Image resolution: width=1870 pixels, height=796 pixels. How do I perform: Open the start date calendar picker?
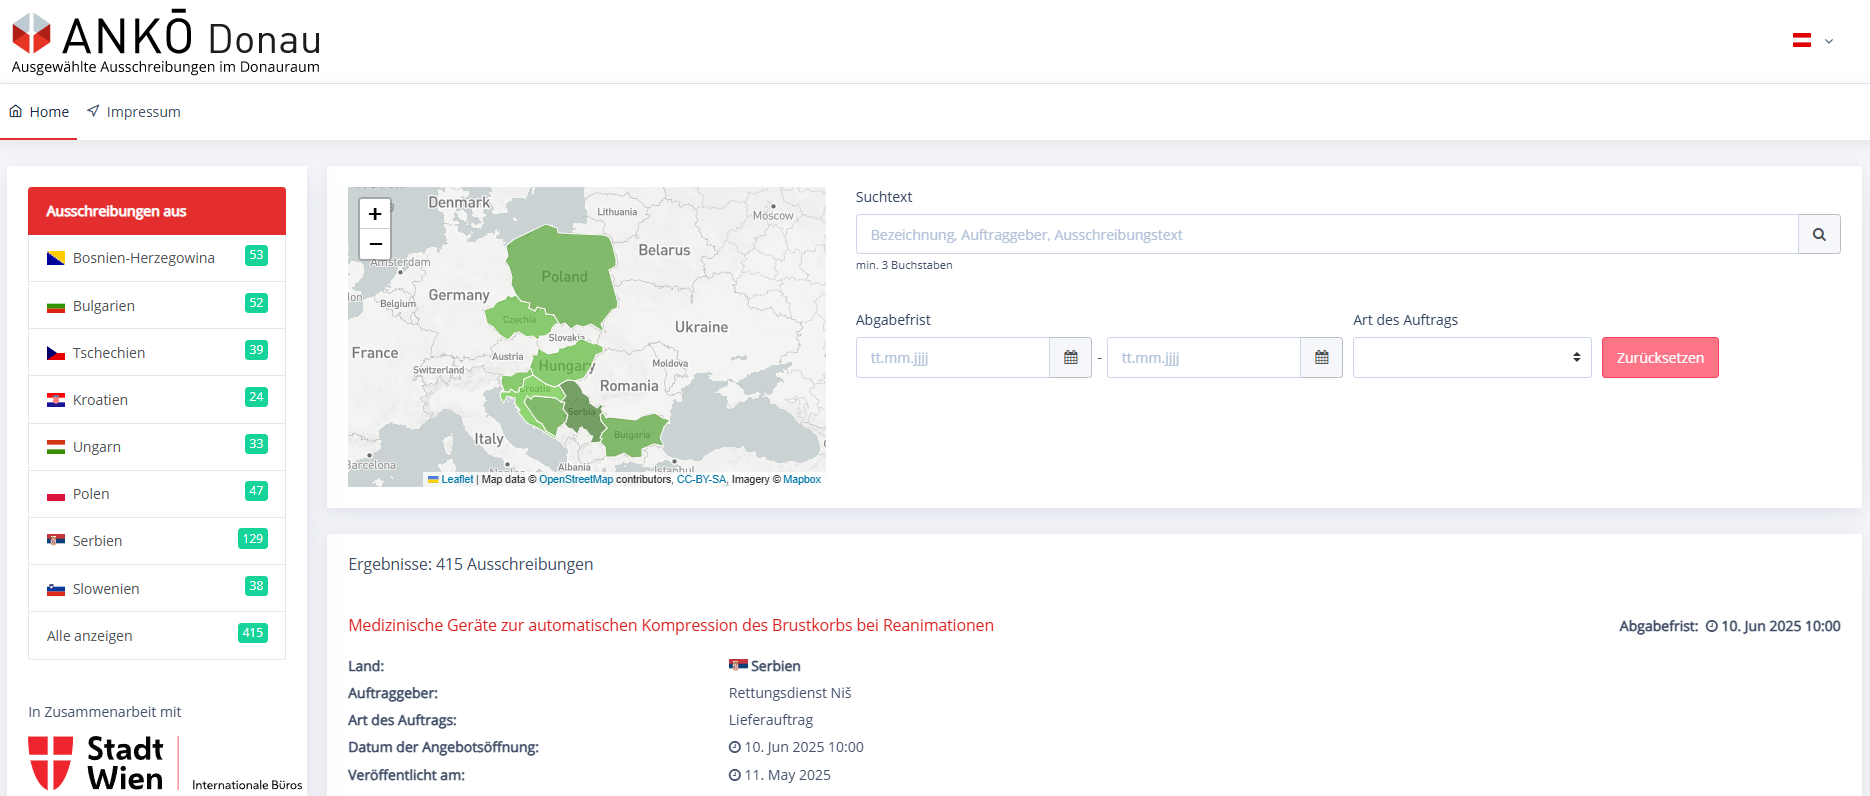[x=1071, y=357]
